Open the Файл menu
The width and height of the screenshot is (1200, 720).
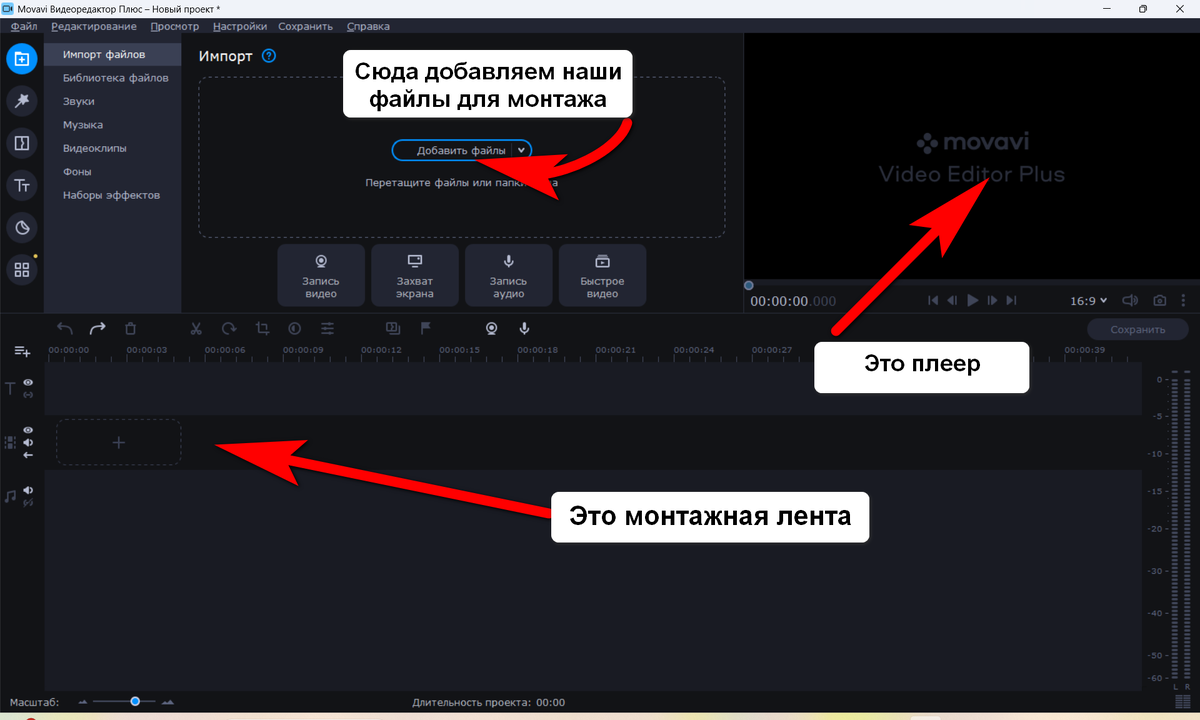coord(24,26)
